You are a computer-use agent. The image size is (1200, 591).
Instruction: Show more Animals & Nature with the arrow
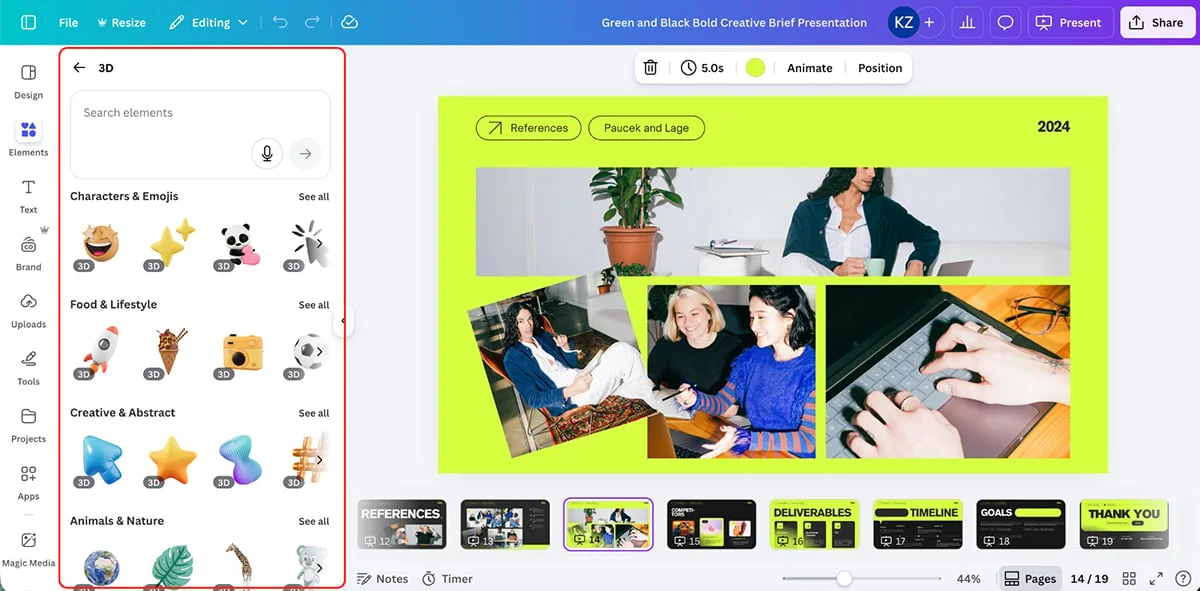pos(319,567)
